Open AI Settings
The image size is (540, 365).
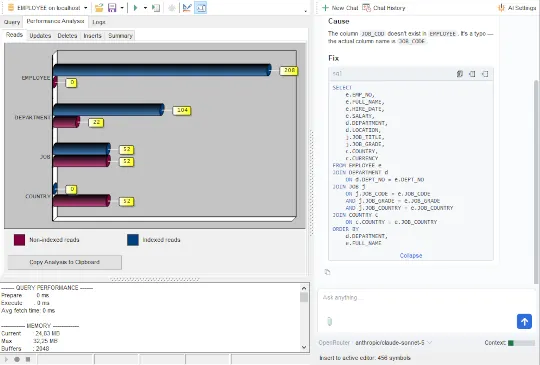click(517, 8)
